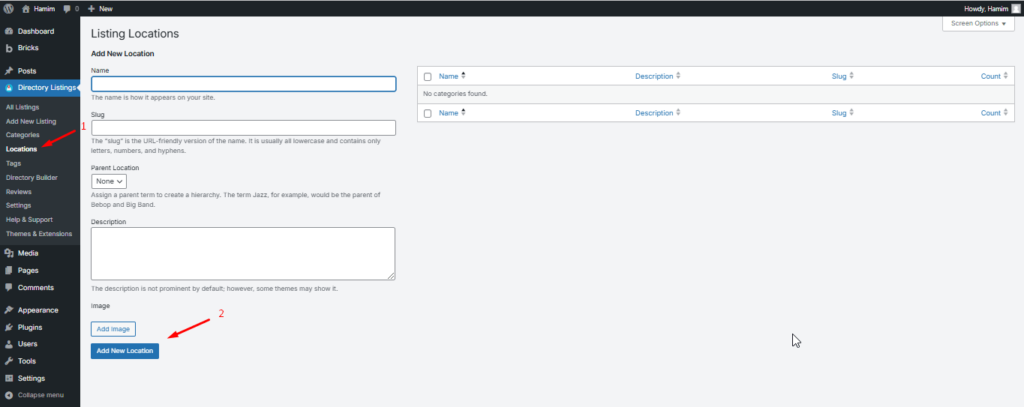Click the Pages icon in sidebar
The width and height of the screenshot is (1024, 407).
click(9, 270)
